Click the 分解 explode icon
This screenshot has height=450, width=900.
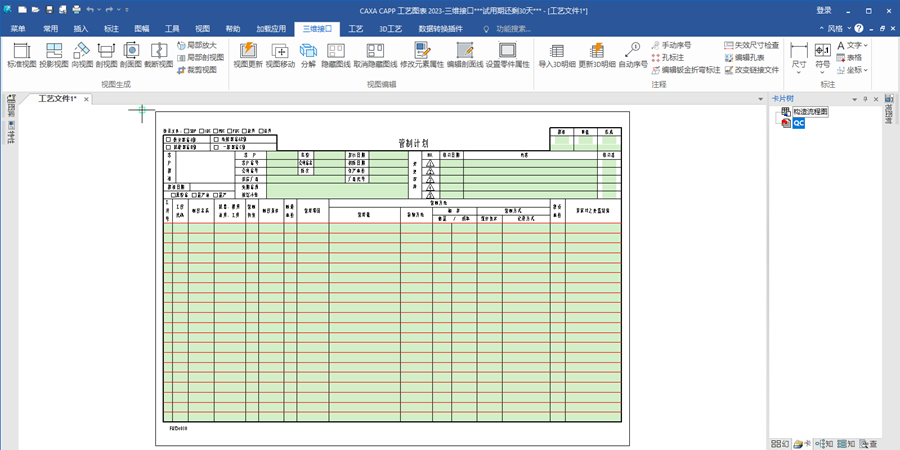point(308,56)
